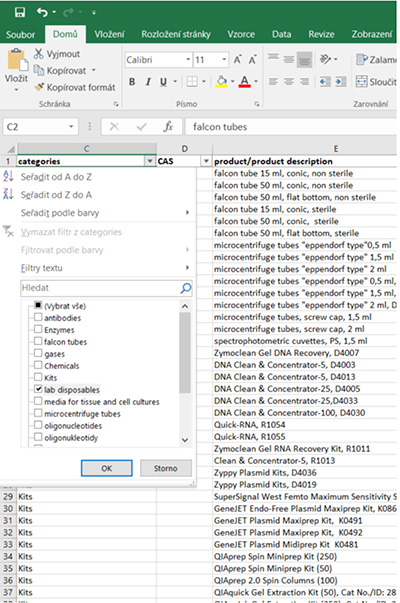Click the align text right icon

304,82
